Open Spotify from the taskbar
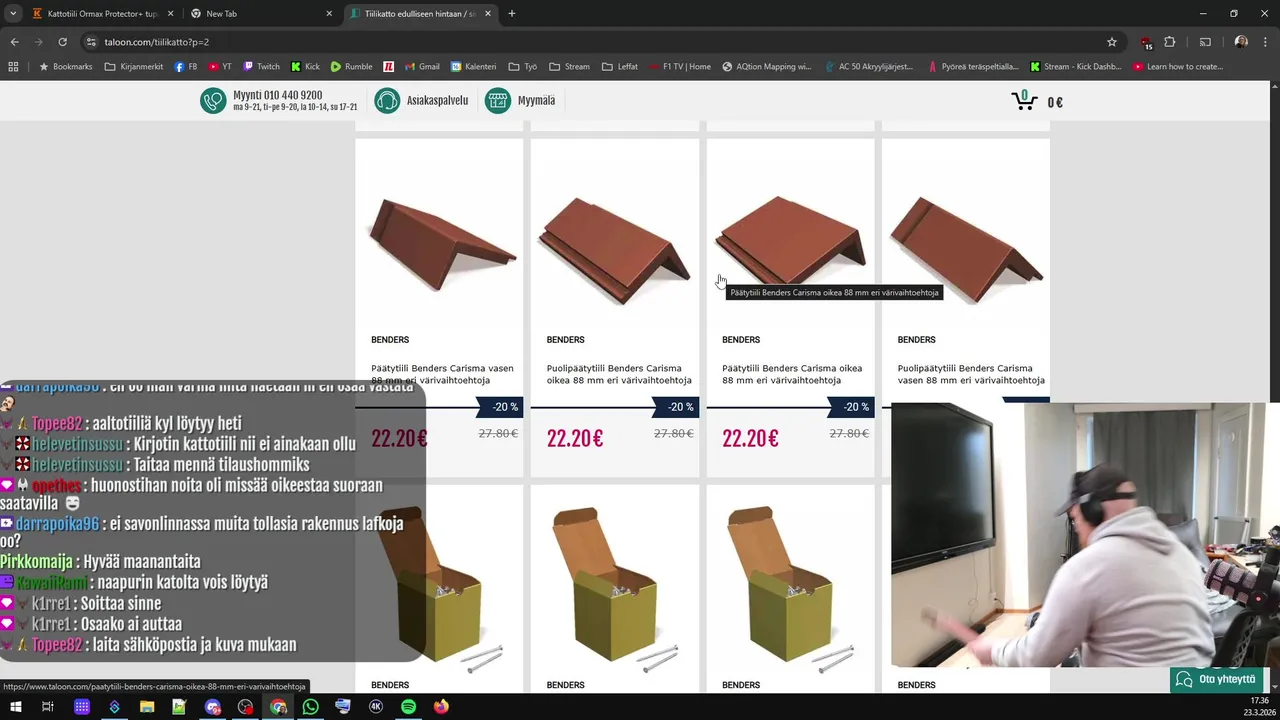This screenshot has width=1280, height=720. coord(408,707)
